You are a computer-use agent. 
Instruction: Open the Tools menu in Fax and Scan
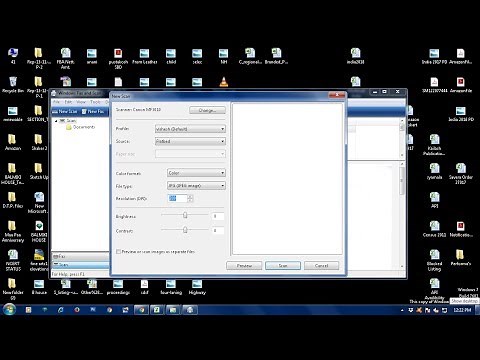(x=95, y=102)
